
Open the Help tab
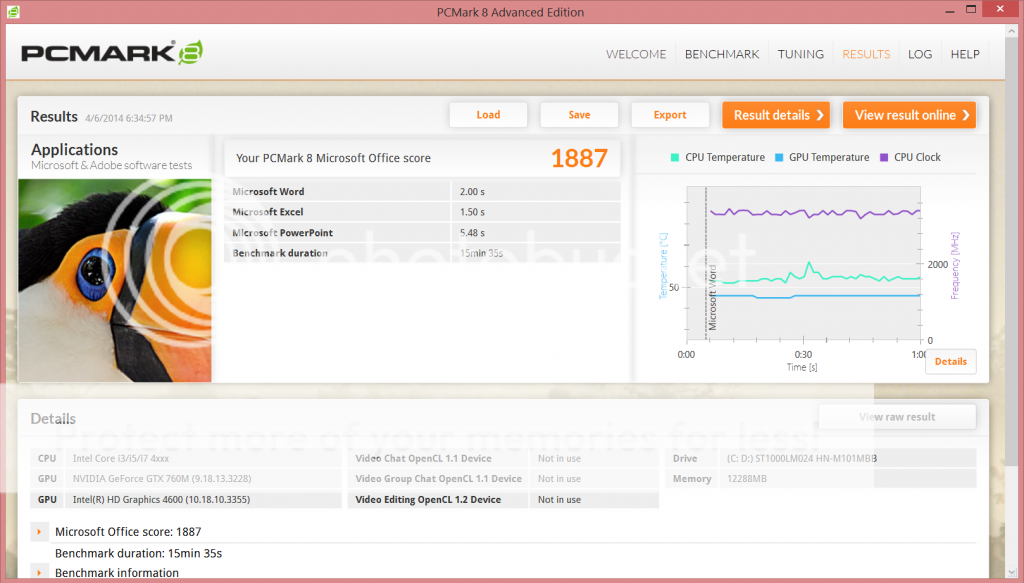click(x=965, y=54)
